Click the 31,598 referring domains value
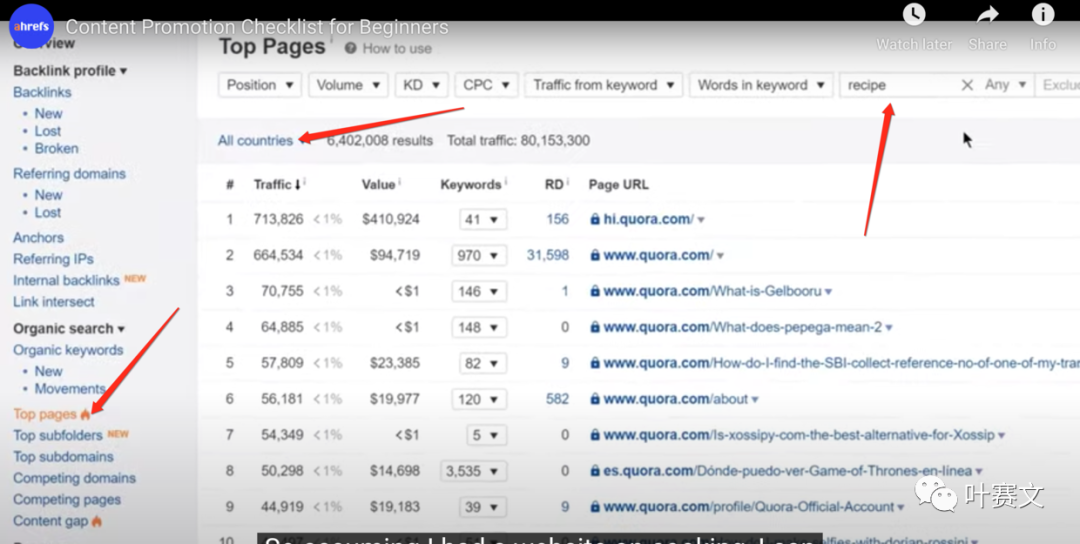The image size is (1080, 544). (x=548, y=255)
